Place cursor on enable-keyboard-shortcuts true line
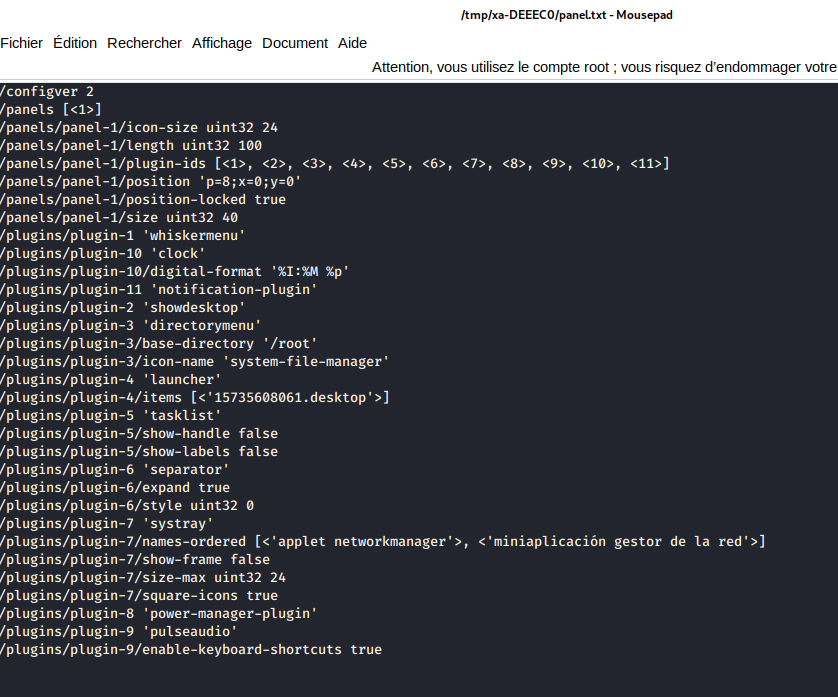838x697 pixels. [190, 649]
